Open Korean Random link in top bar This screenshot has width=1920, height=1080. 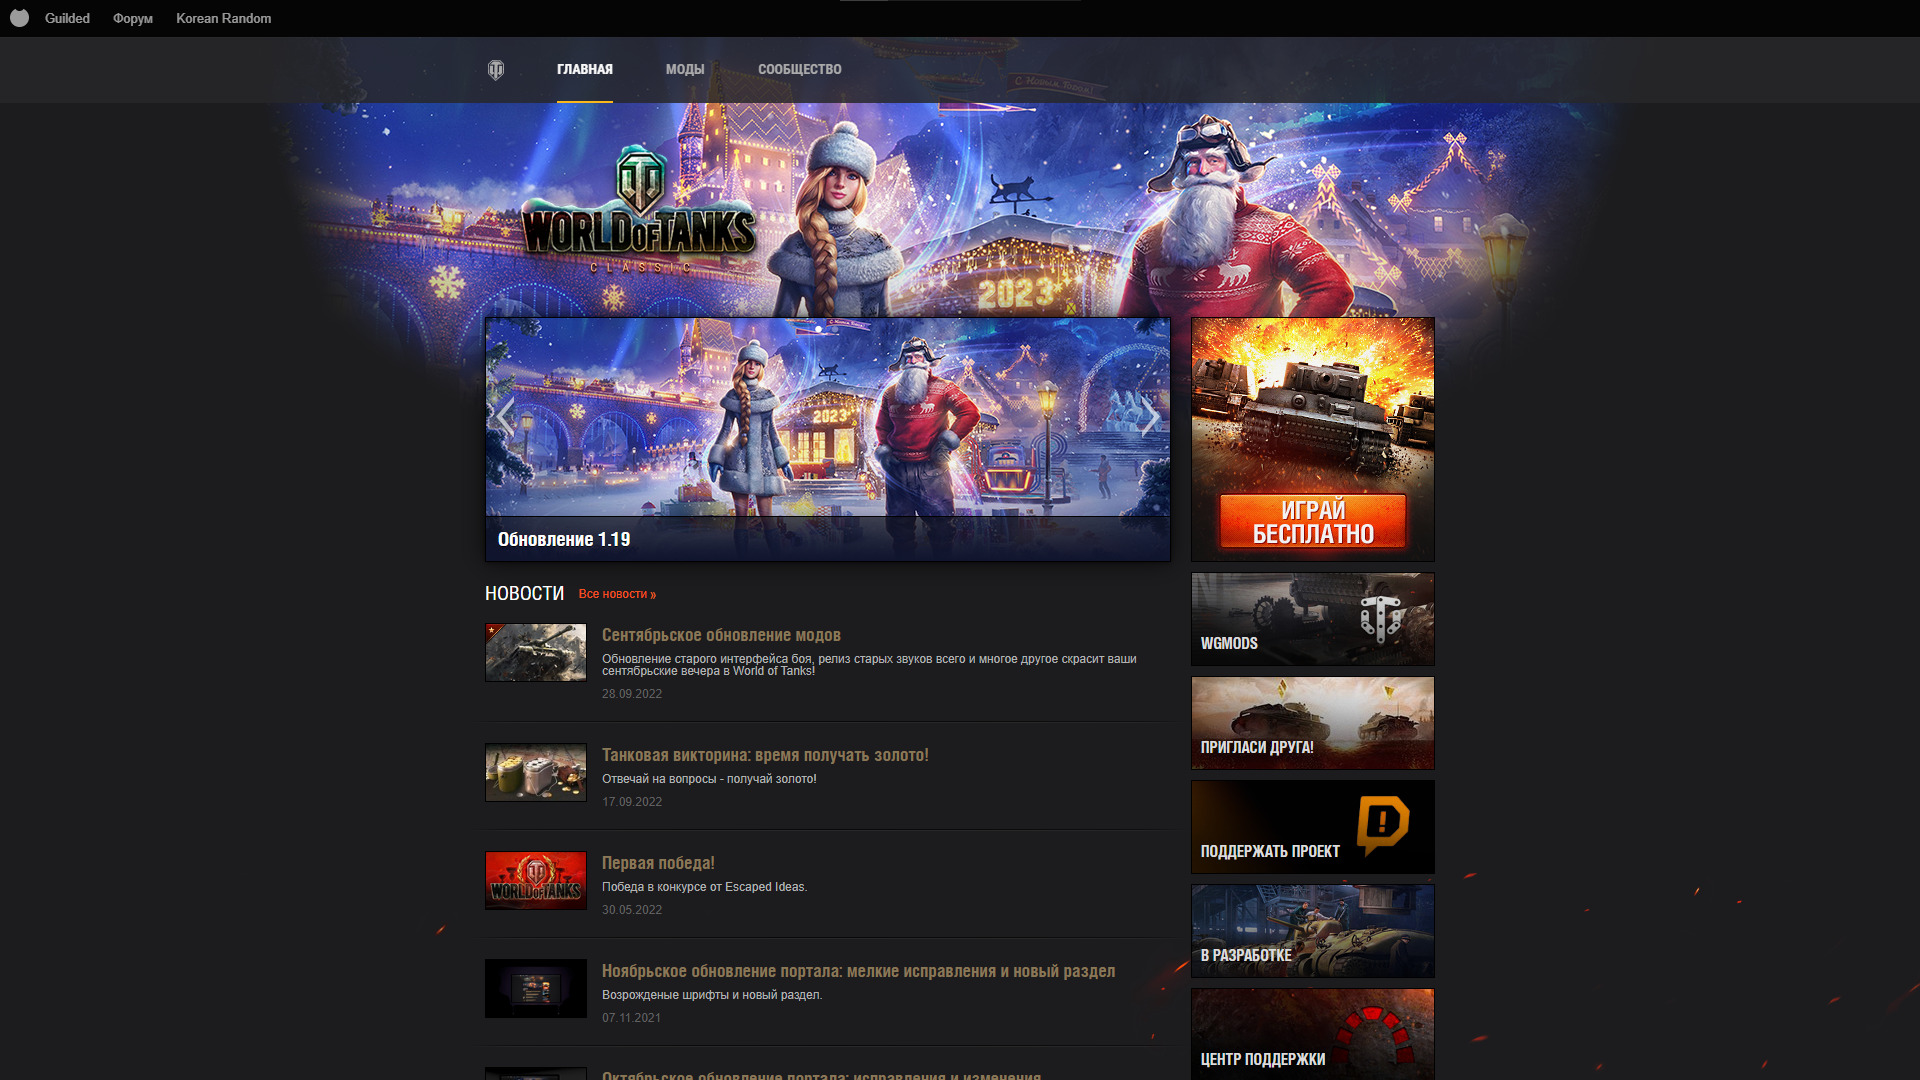point(223,18)
